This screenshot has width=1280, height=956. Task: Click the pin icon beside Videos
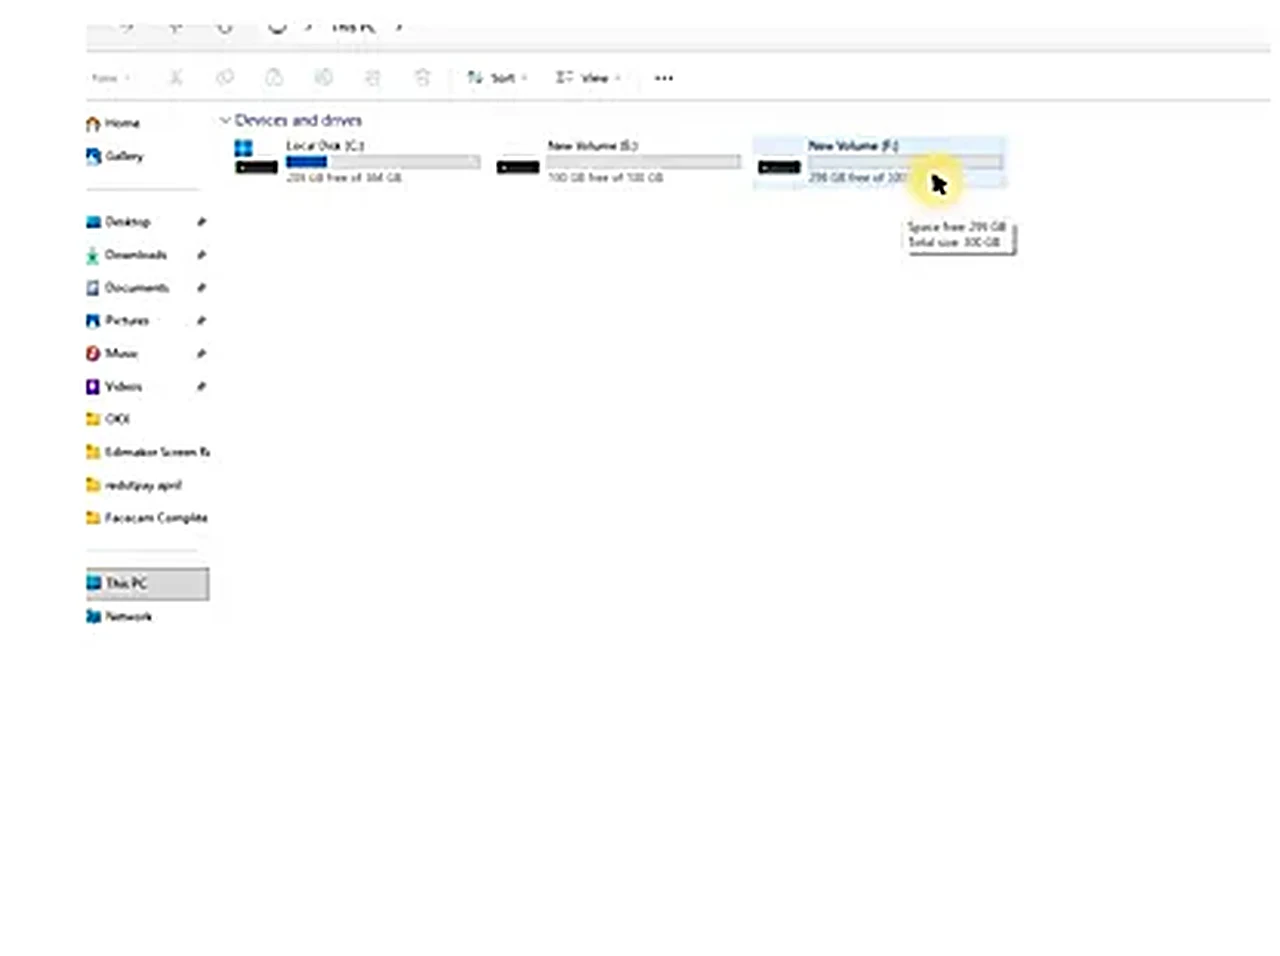pyautogui.click(x=201, y=387)
